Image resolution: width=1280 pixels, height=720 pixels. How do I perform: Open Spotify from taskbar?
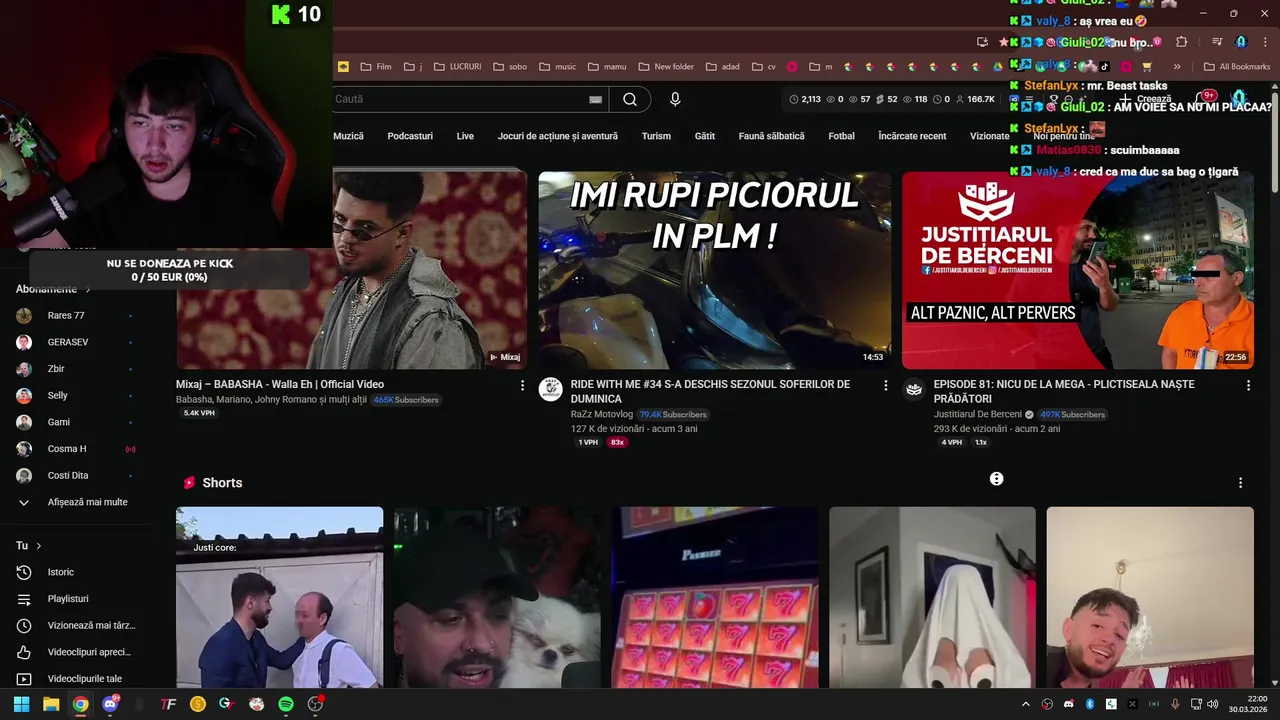click(286, 704)
